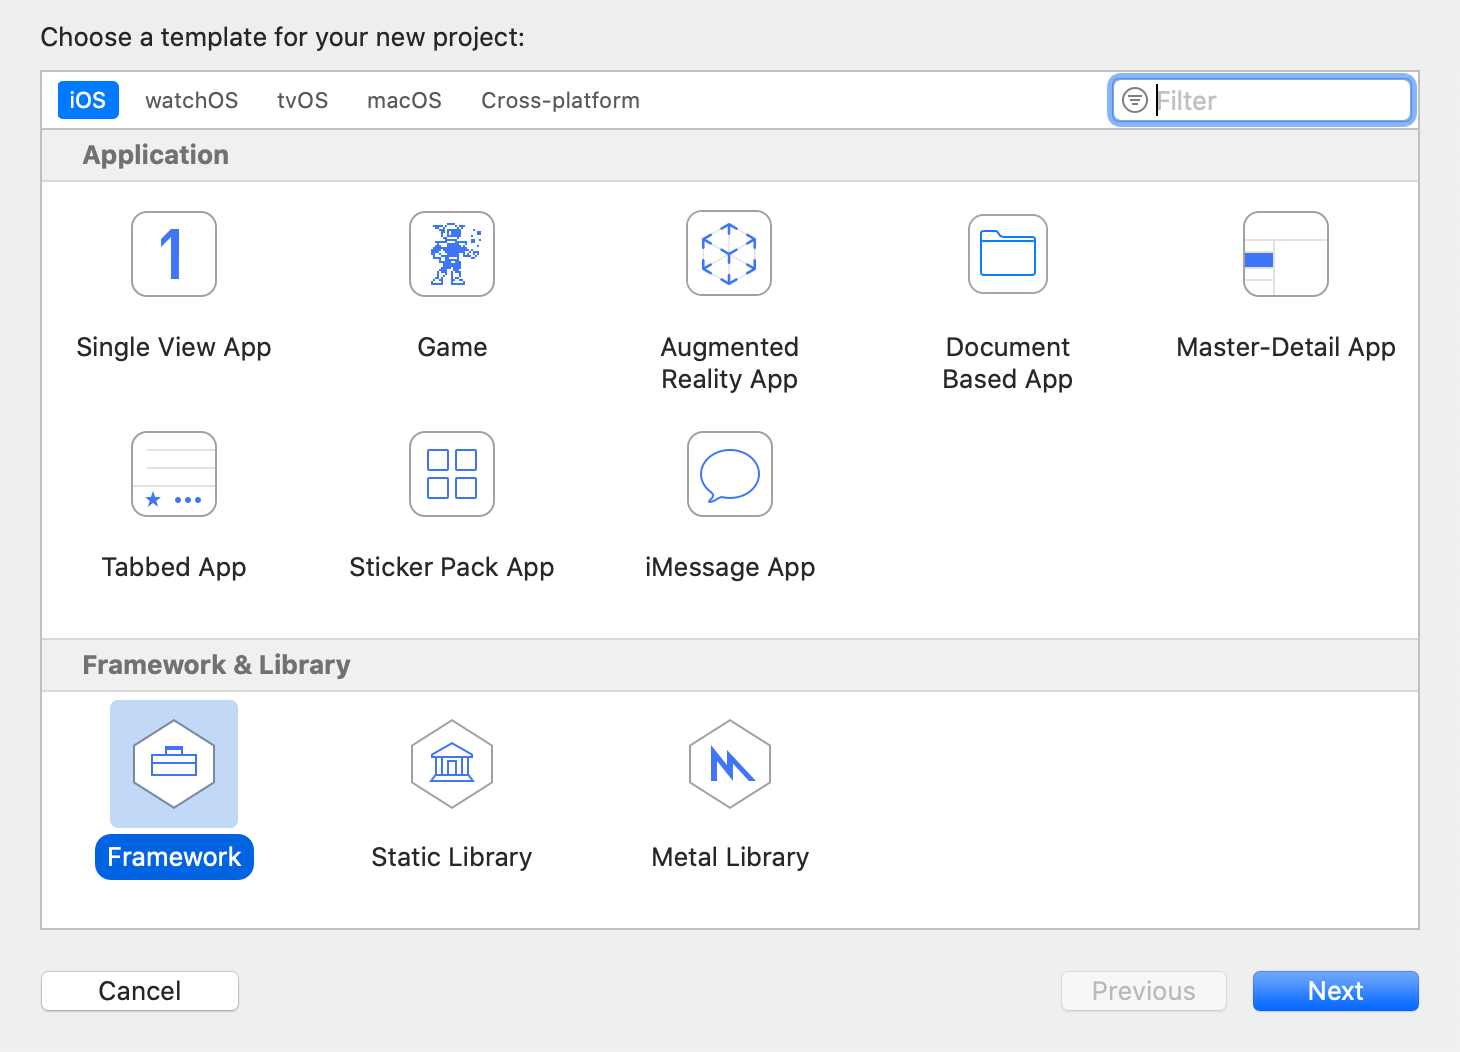Select the Sticker Pack App icon
The width and height of the screenshot is (1460, 1052).
[x=452, y=474]
